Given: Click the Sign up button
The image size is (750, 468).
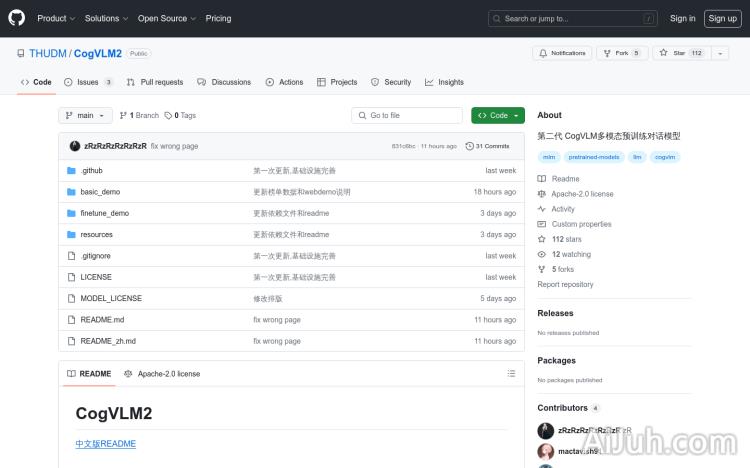Looking at the screenshot, I should (x=721, y=18).
